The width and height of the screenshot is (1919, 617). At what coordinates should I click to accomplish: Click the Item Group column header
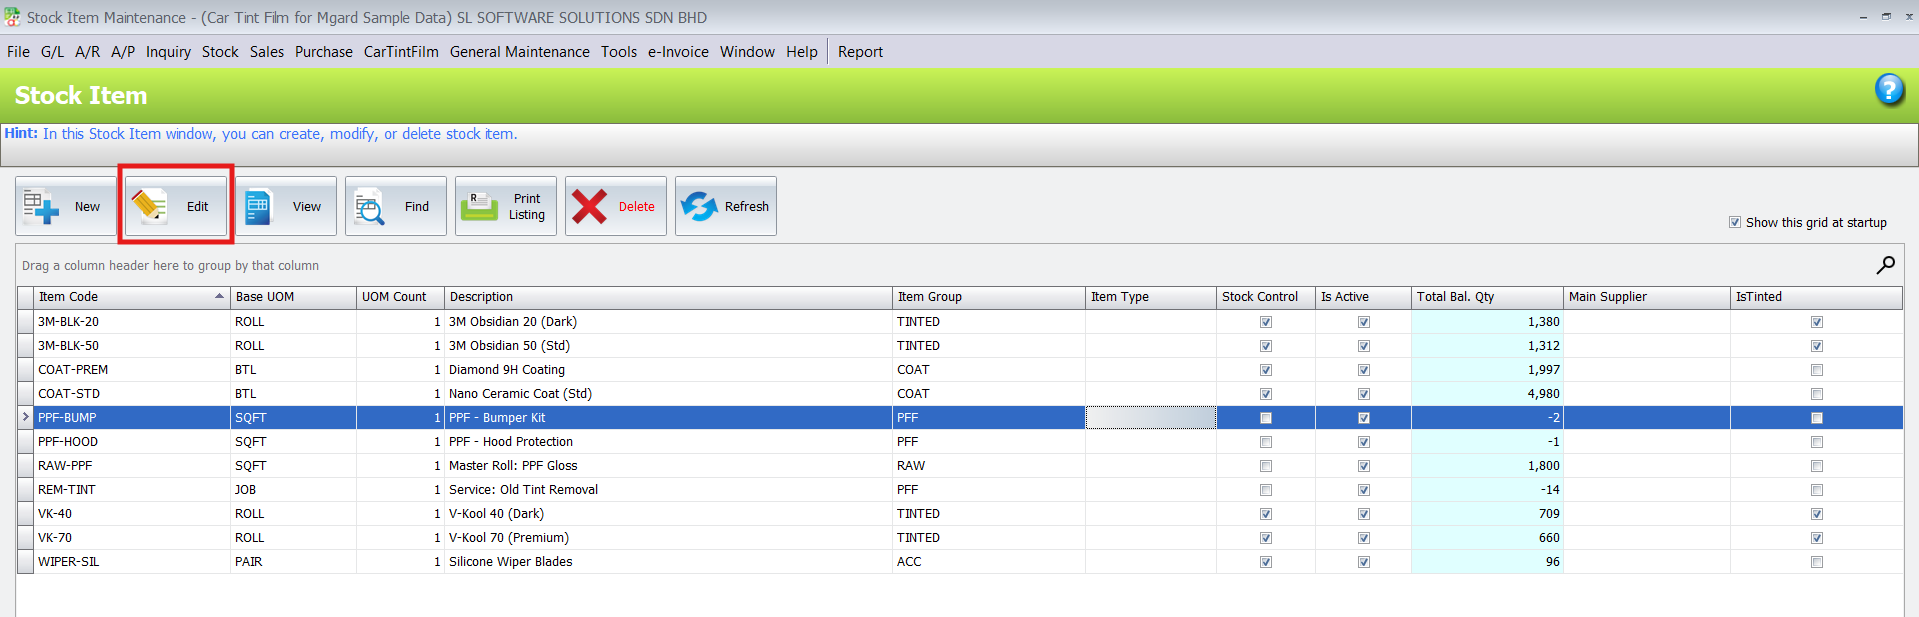987,297
